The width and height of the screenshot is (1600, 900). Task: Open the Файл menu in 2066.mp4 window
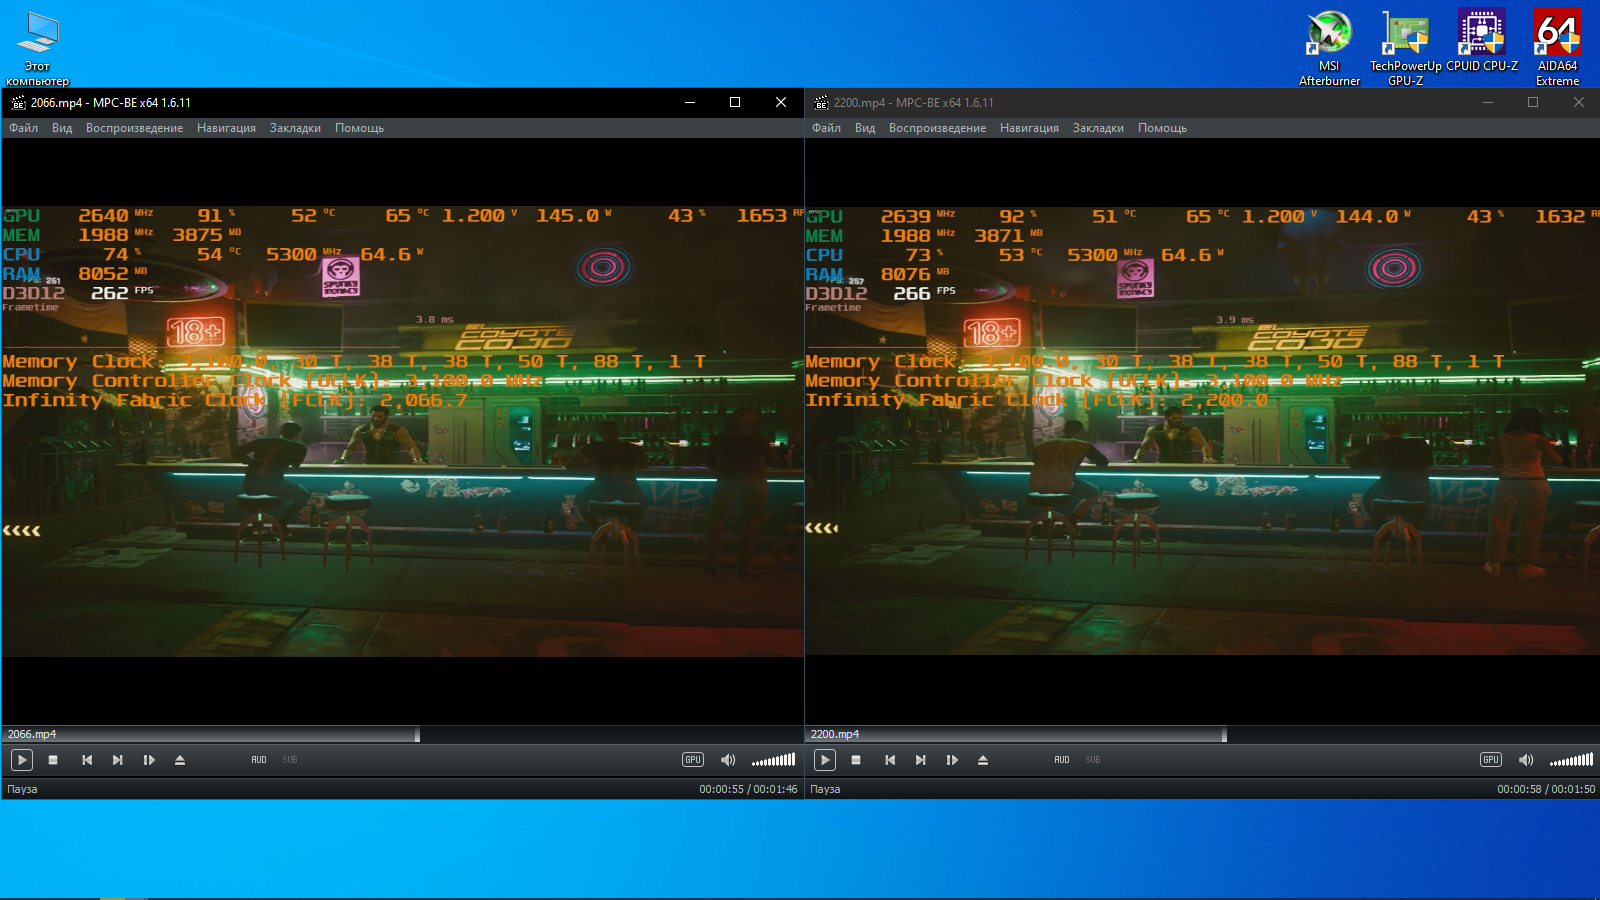click(x=23, y=128)
